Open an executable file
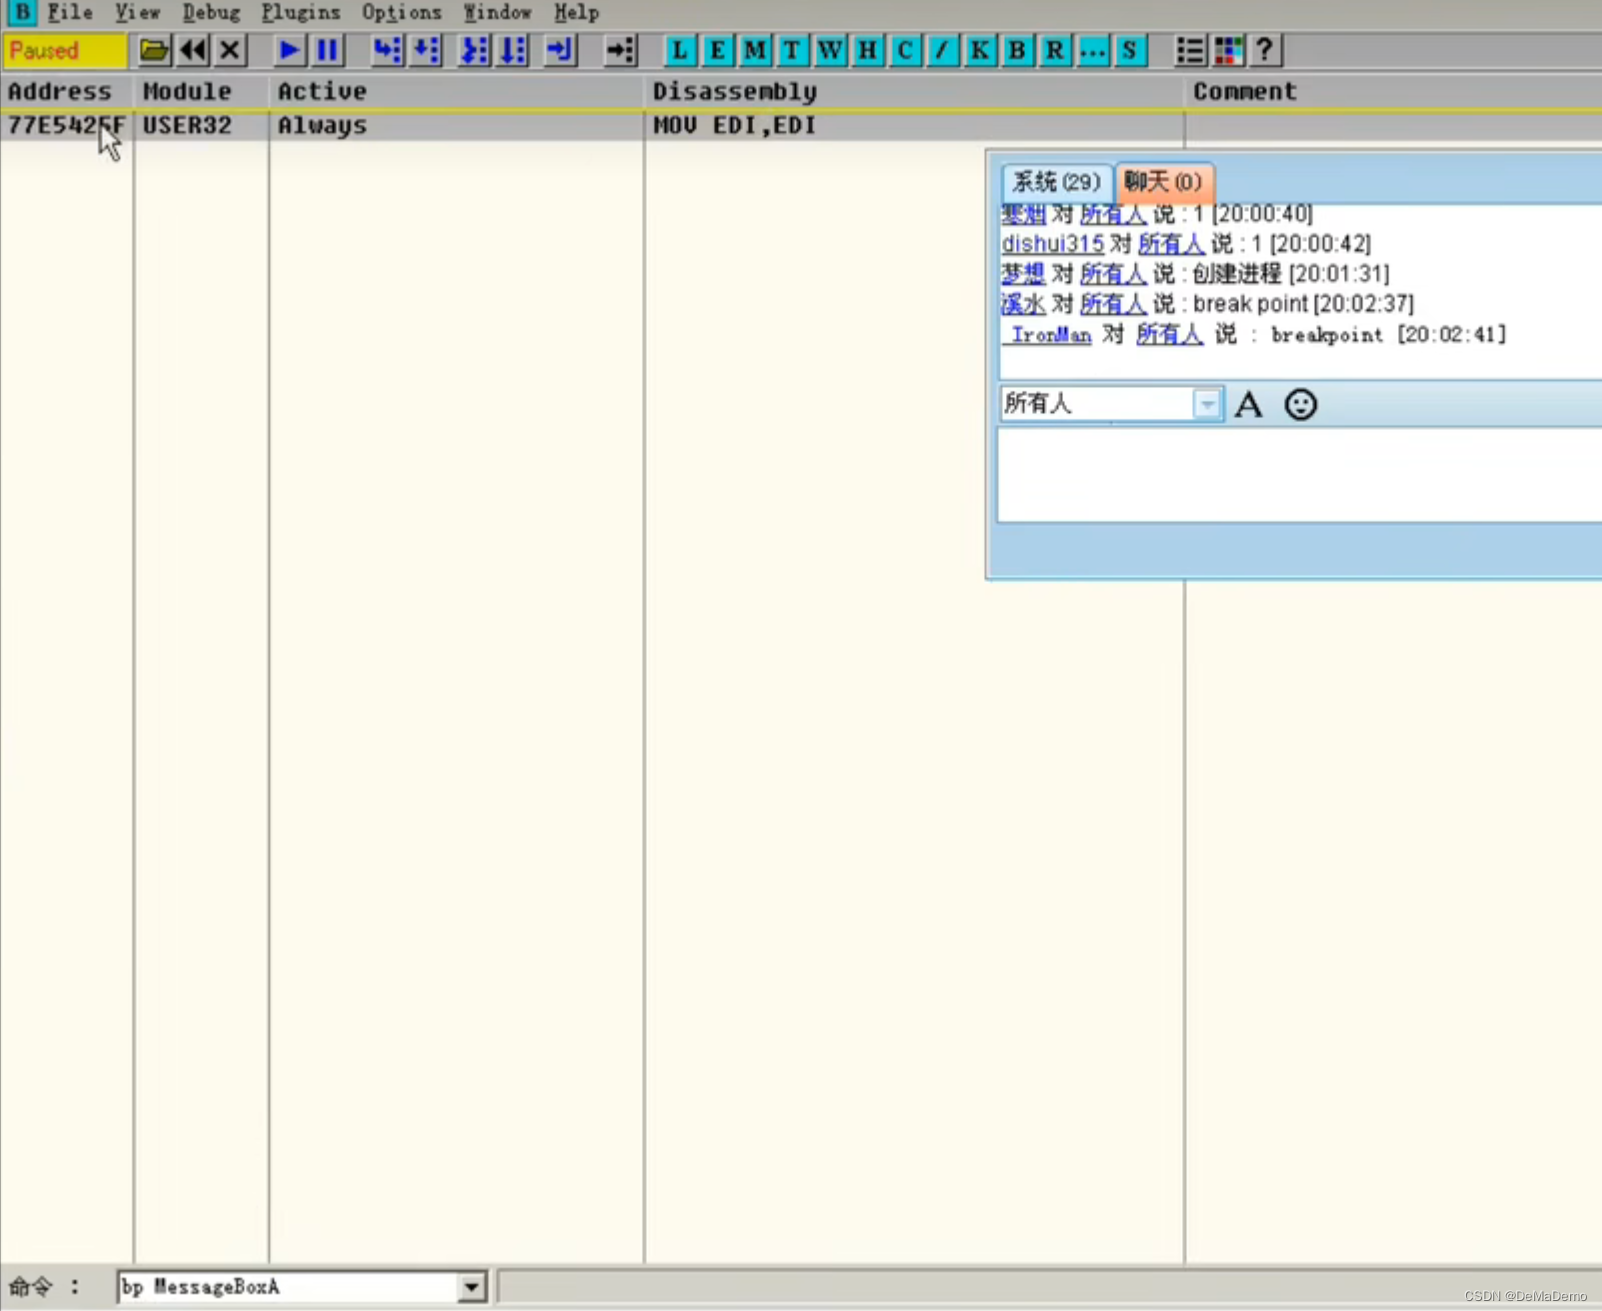The height and width of the screenshot is (1311, 1602). (x=153, y=50)
